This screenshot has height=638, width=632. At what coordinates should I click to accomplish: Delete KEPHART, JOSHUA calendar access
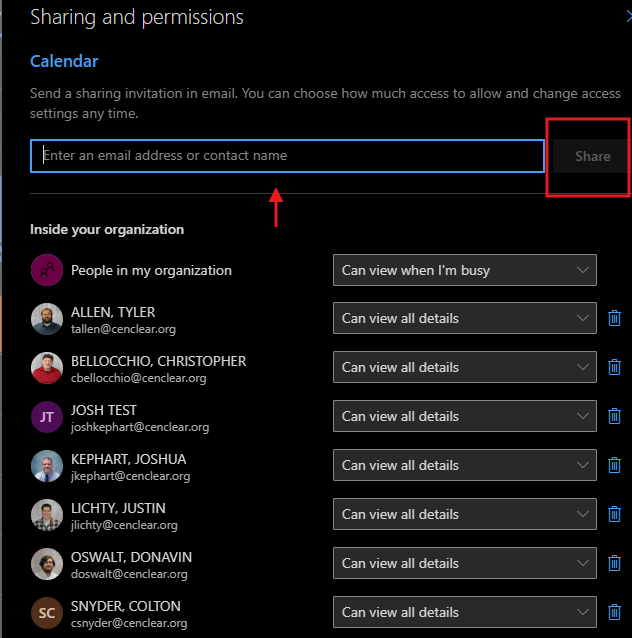coord(614,466)
